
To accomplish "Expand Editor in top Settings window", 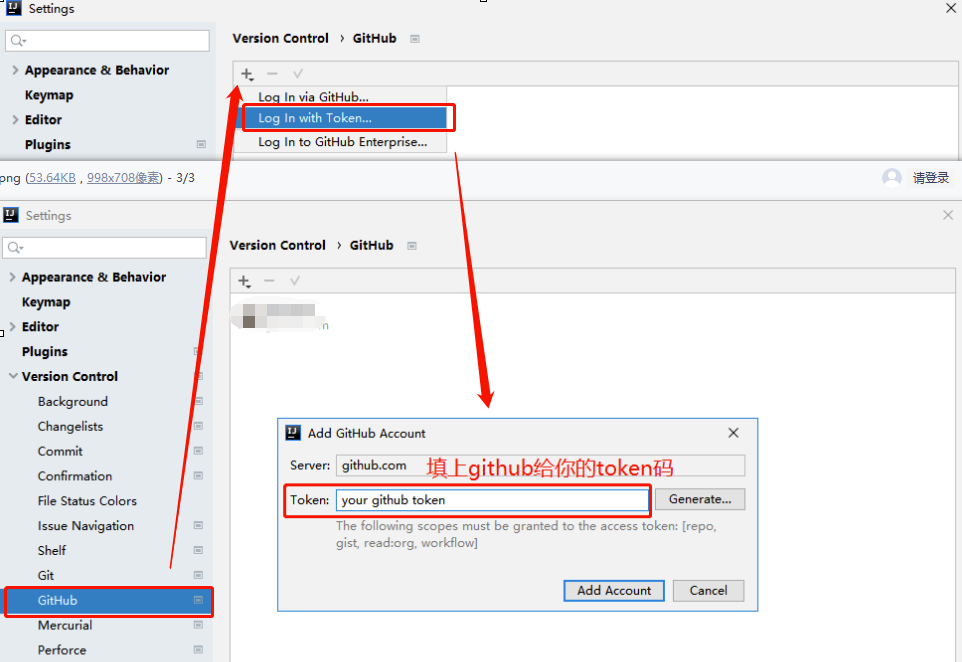I will (15, 120).
